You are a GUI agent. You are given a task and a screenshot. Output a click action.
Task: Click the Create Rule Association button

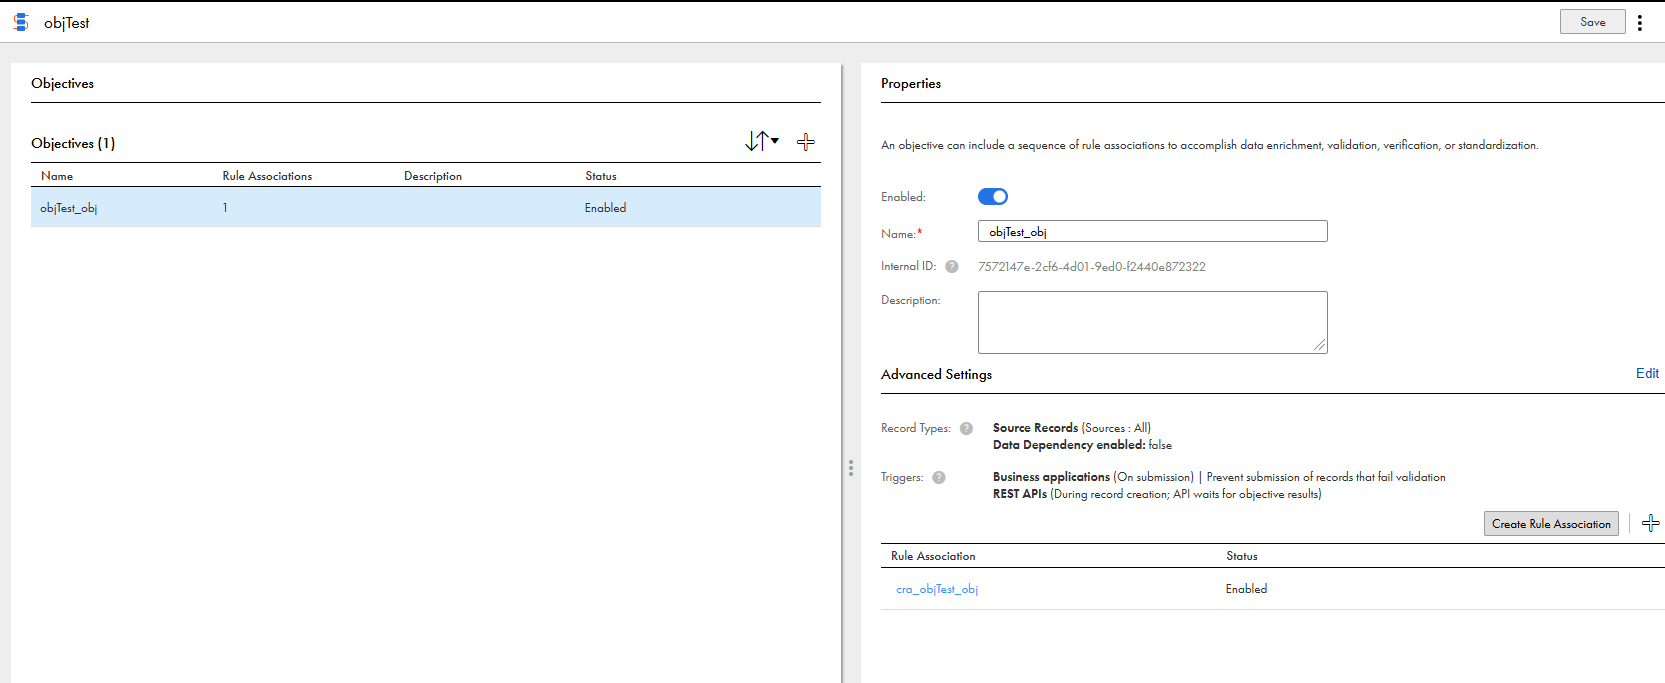1551,524
